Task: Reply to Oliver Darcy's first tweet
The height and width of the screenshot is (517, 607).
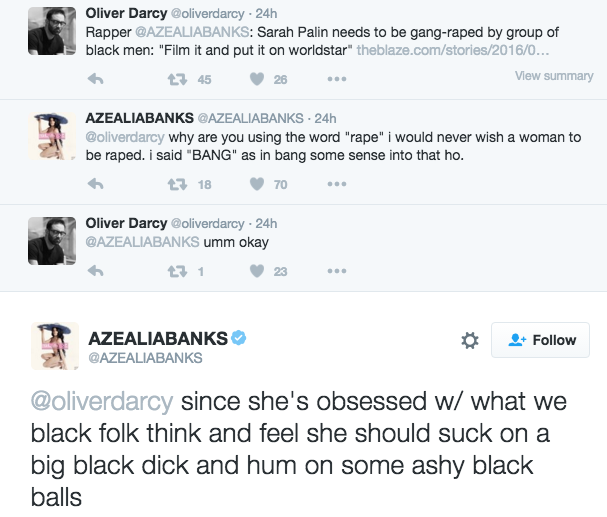Action: click(97, 80)
